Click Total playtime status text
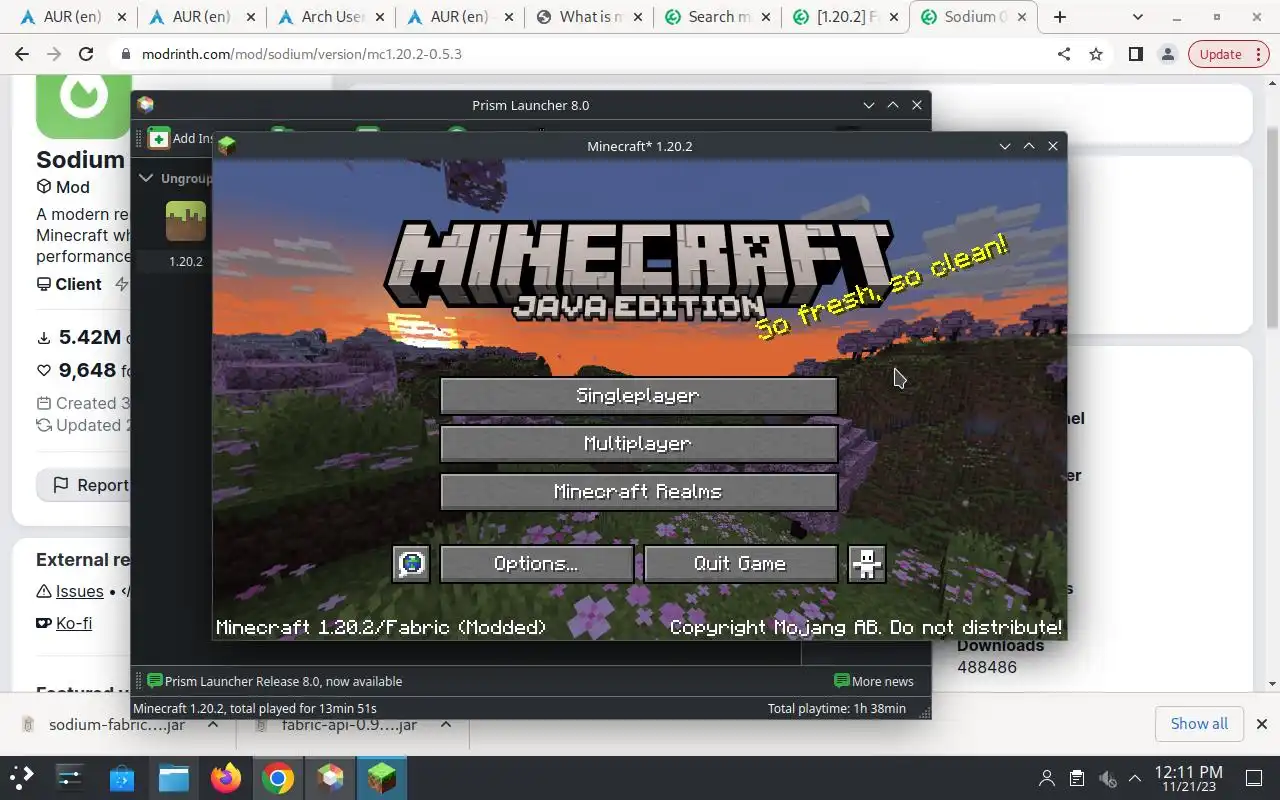This screenshot has width=1280, height=800. pyautogui.click(x=837, y=708)
